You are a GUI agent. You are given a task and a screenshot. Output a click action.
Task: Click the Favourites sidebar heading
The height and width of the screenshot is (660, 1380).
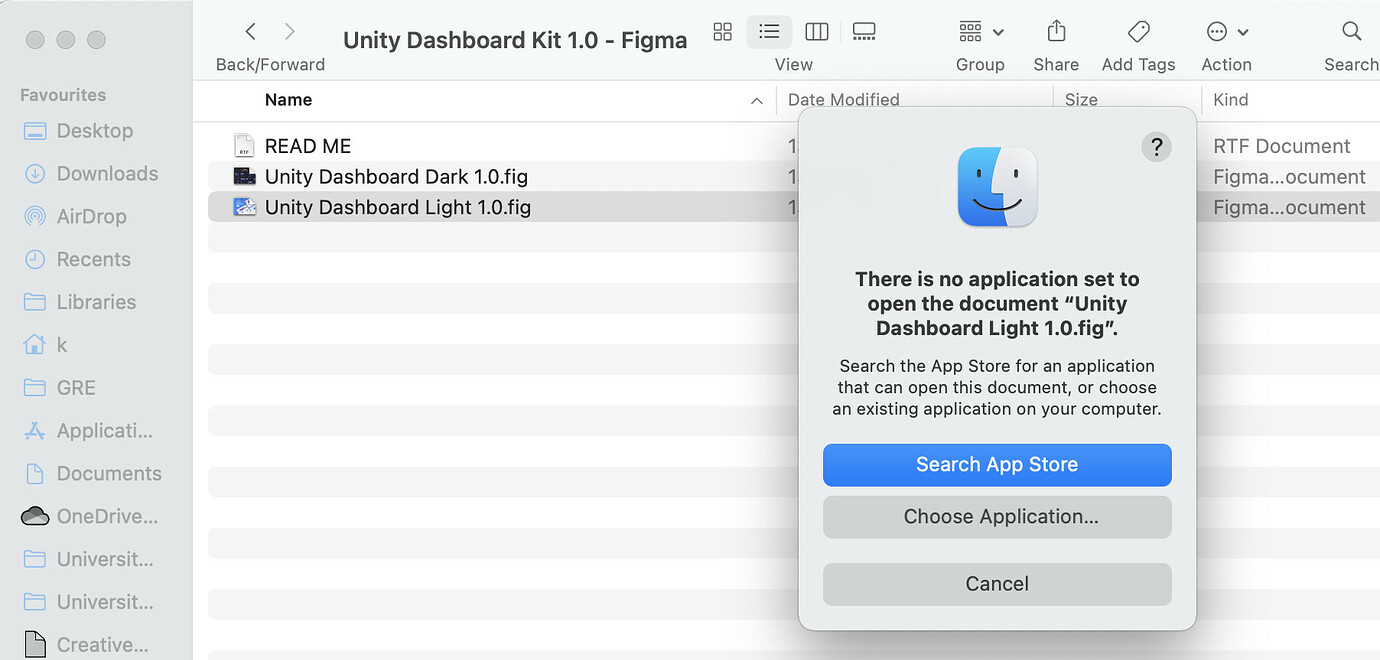[x=63, y=95]
